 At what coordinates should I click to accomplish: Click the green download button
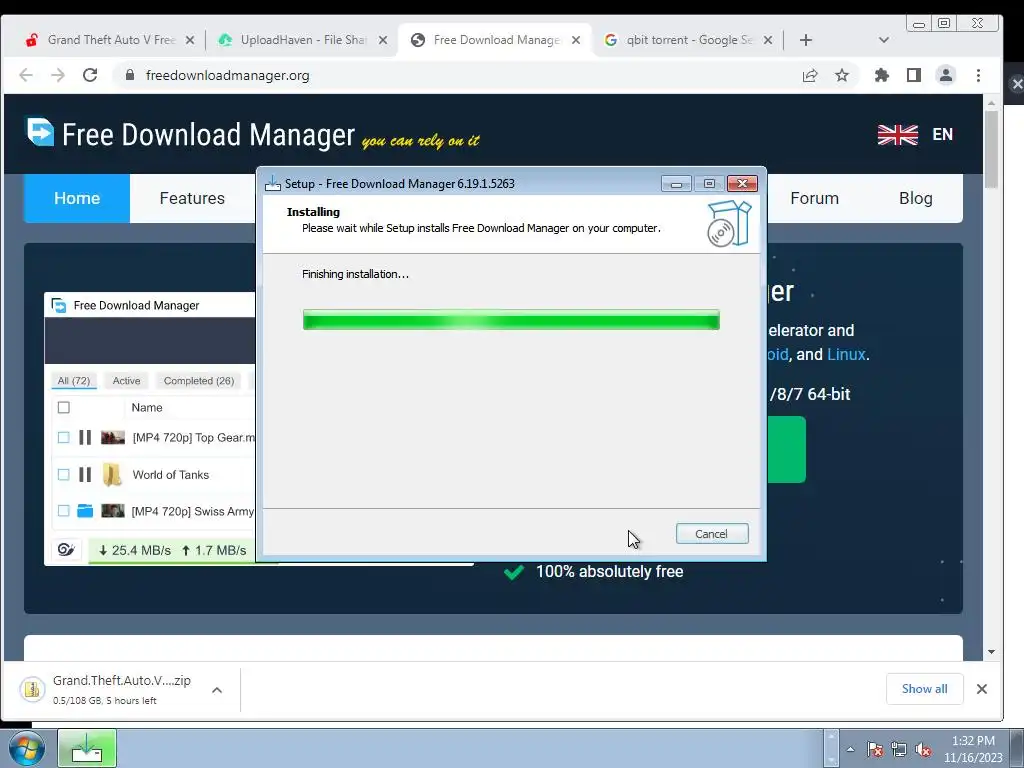786,449
